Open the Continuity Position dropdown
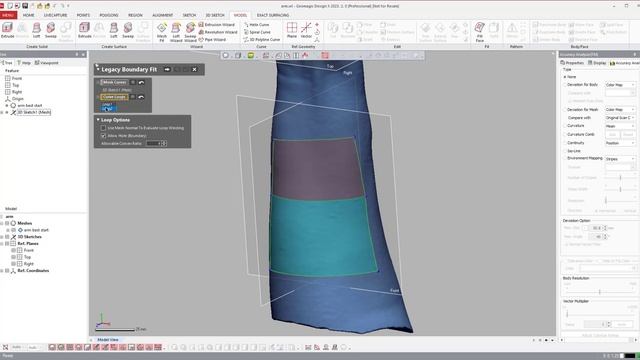640x360 pixels. pyautogui.click(x=620, y=143)
